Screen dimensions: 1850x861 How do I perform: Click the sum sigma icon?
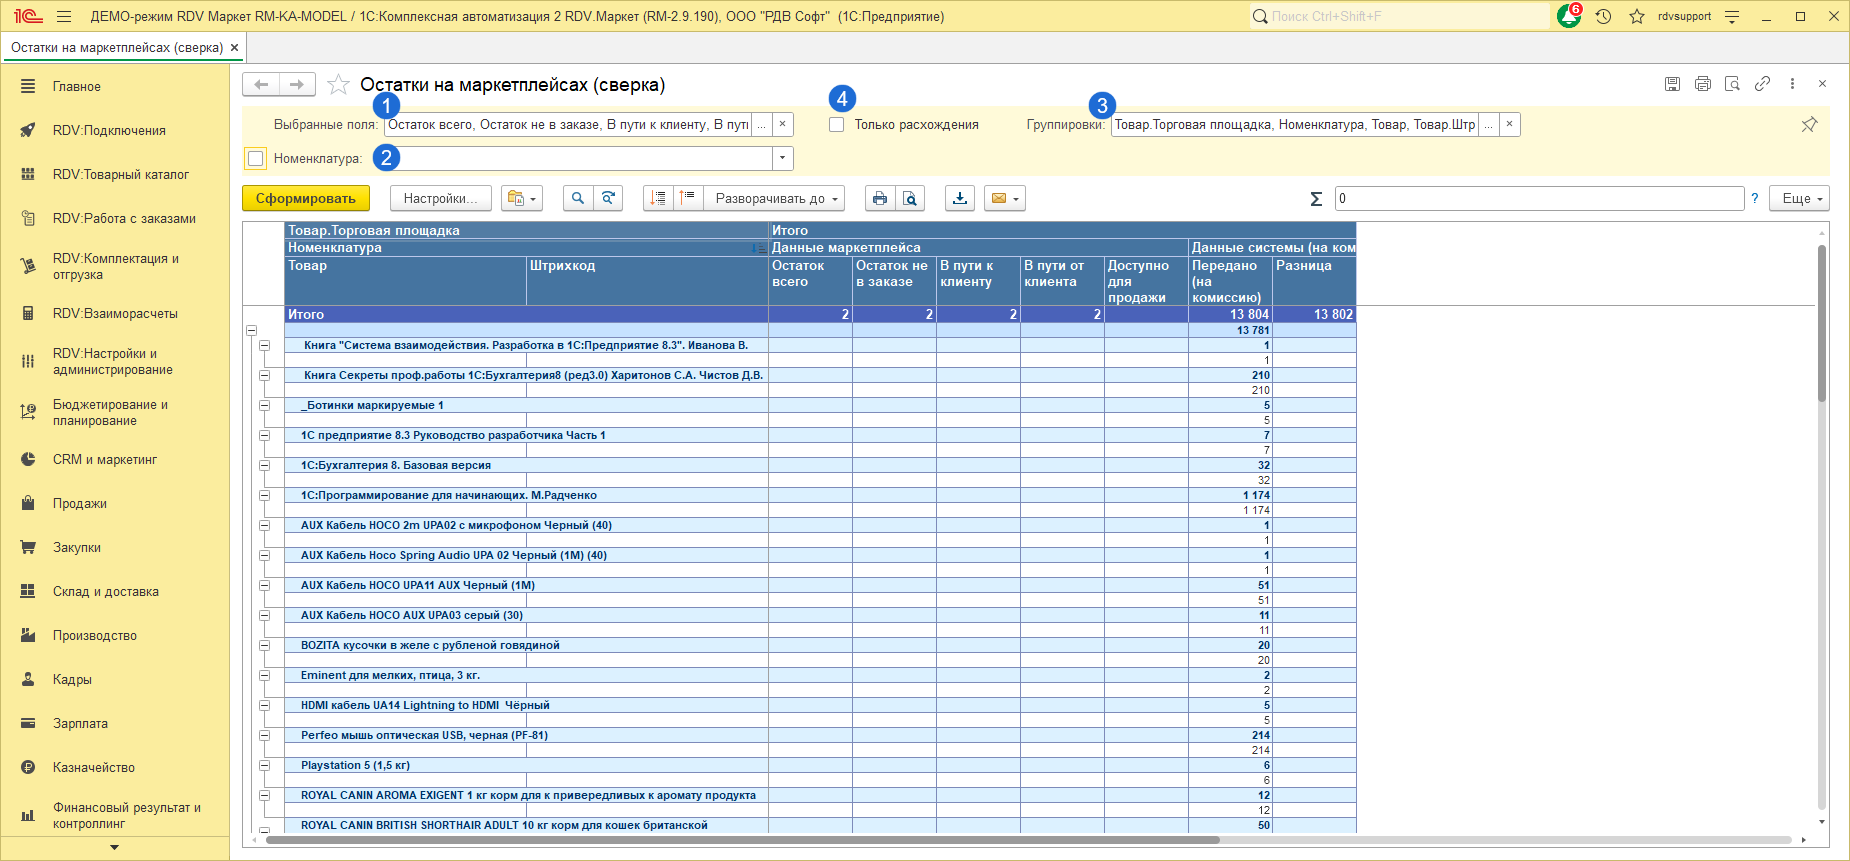pos(1316,199)
